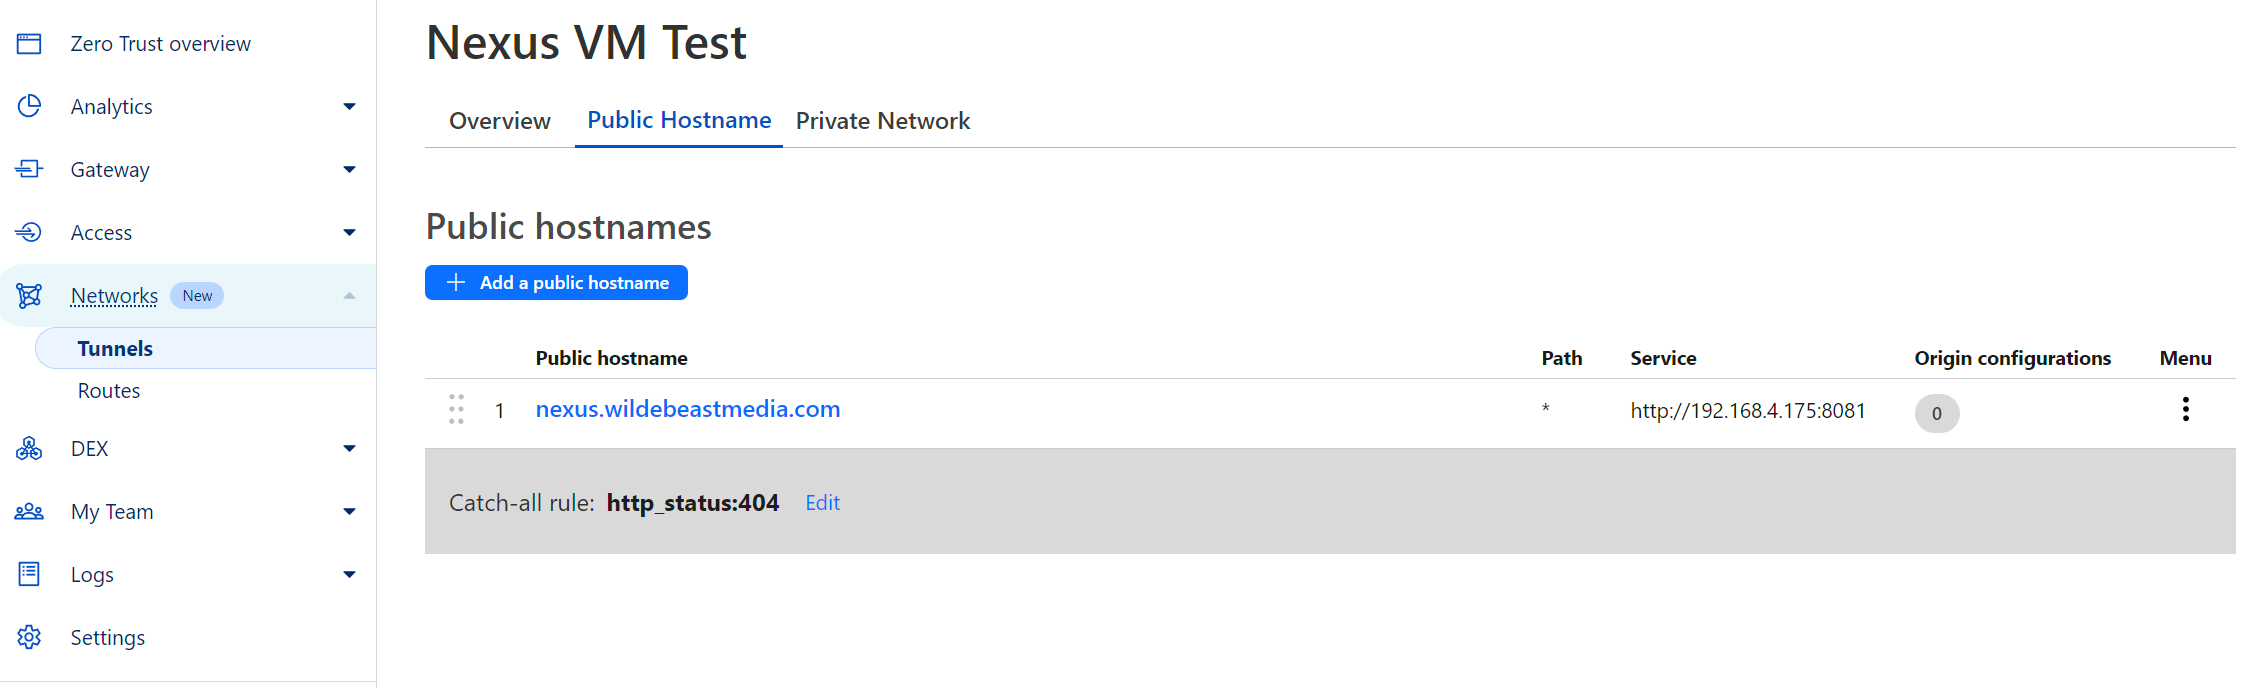The image size is (2257, 688).
Task: Click the My Team sidebar icon
Action: click(x=29, y=511)
